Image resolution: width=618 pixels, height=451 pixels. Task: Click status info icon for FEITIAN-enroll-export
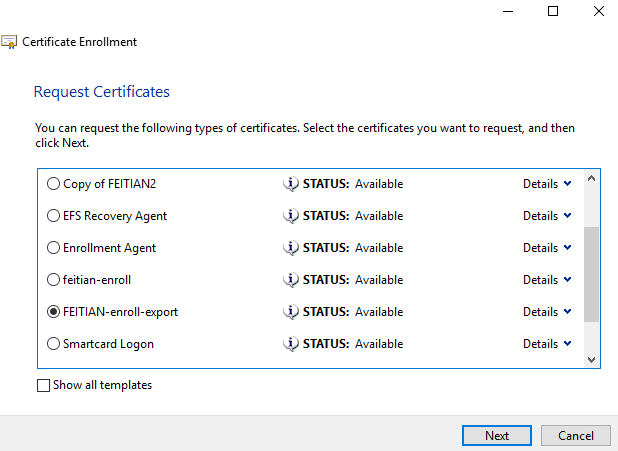pyautogui.click(x=291, y=311)
